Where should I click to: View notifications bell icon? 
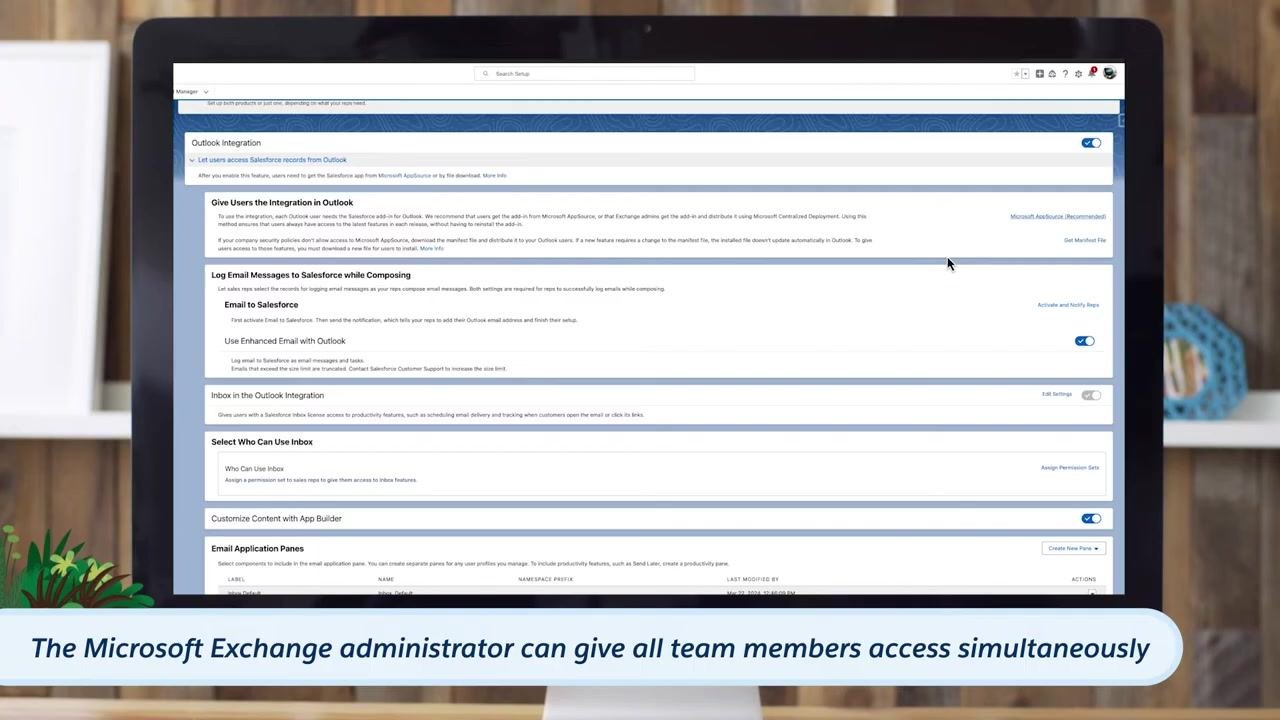click(1092, 73)
